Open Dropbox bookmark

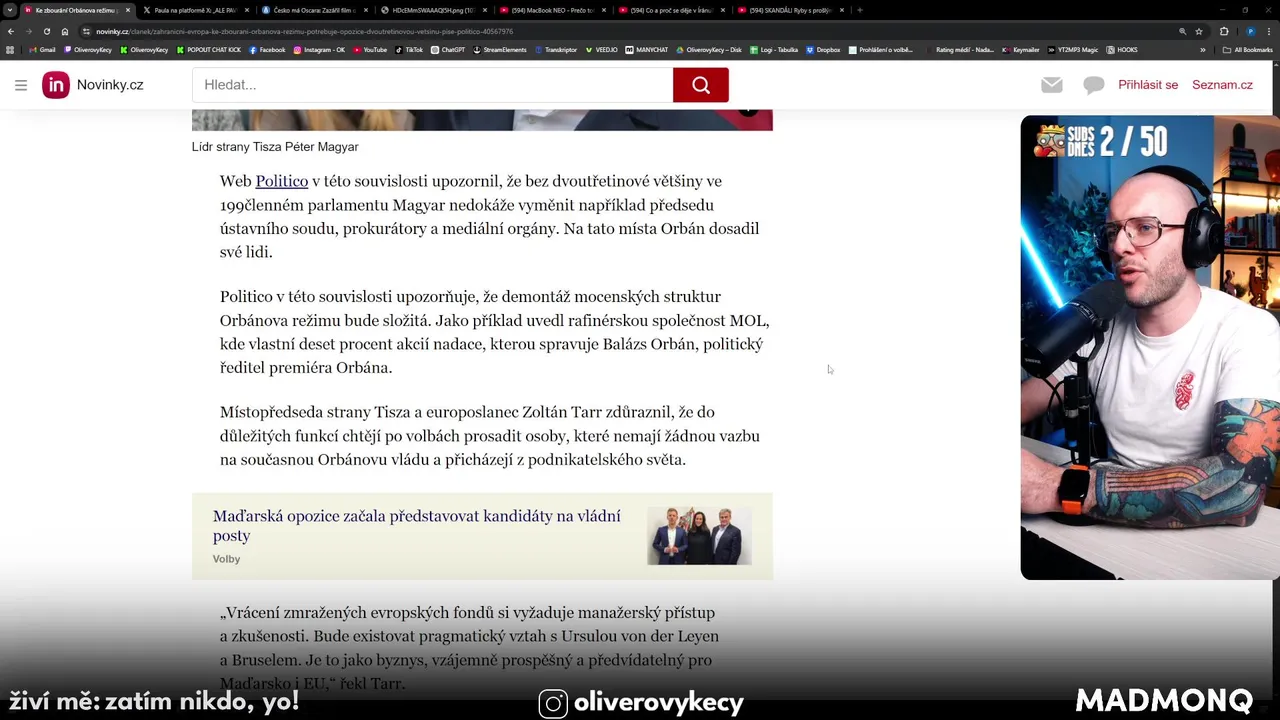[823, 49]
